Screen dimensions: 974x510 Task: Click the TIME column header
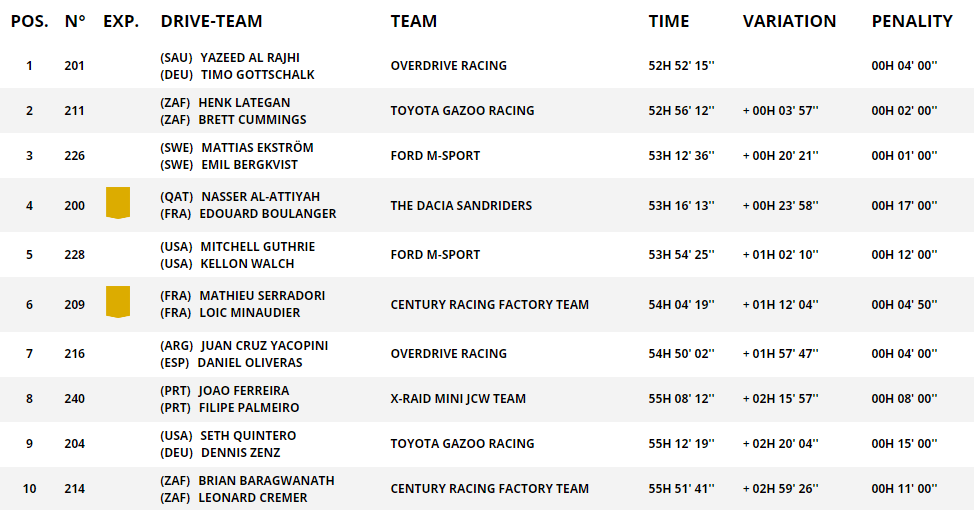click(669, 21)
